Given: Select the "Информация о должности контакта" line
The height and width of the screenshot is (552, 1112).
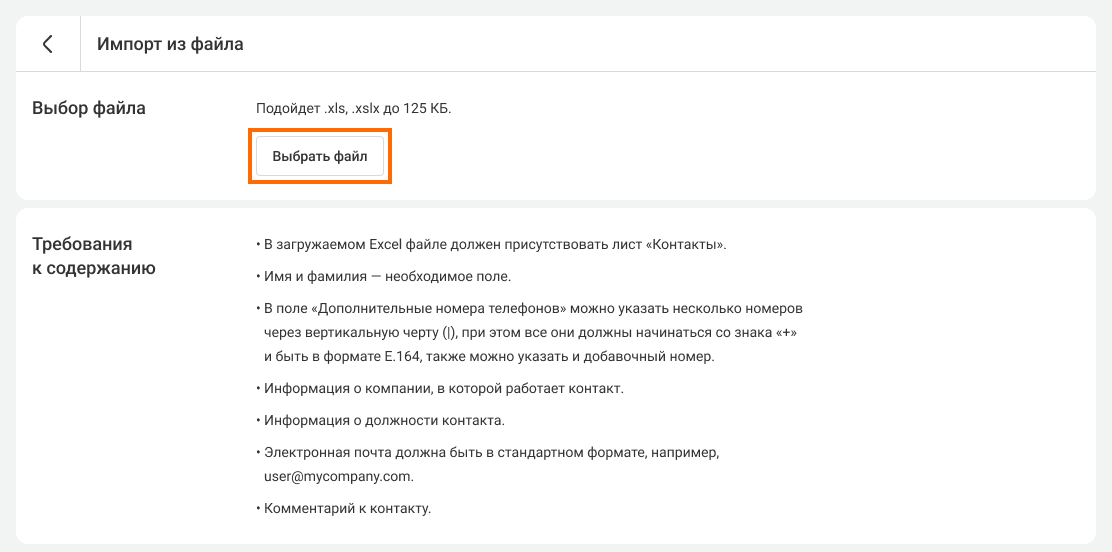Looking at the screenshot, I should pos(384,420).
